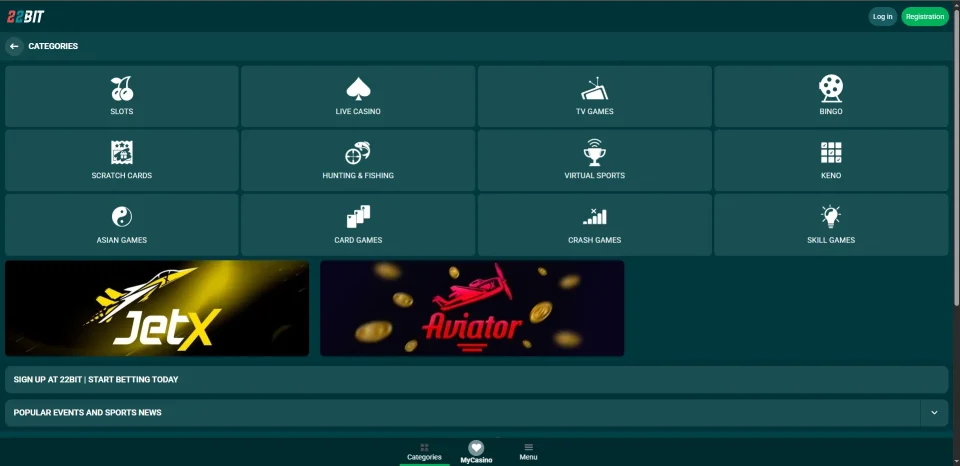The height and width of the screenshot is (466, 960).
Task: Click the TV GAMES label
Action: pos(594,111)
